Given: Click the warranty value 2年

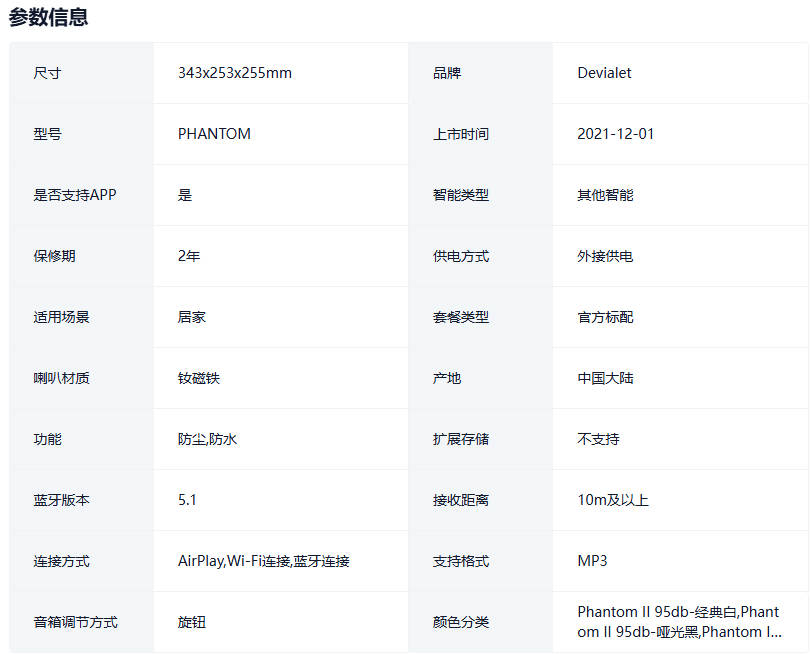Looking at the screenshot, I should pyautogui.click(x=189, y=256).
